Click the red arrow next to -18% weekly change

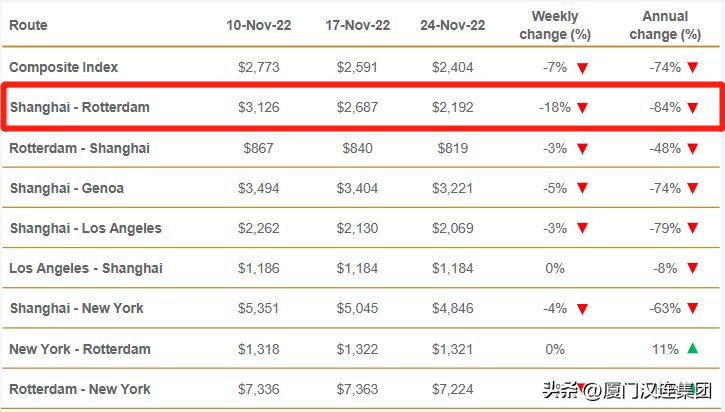[582, 108]
